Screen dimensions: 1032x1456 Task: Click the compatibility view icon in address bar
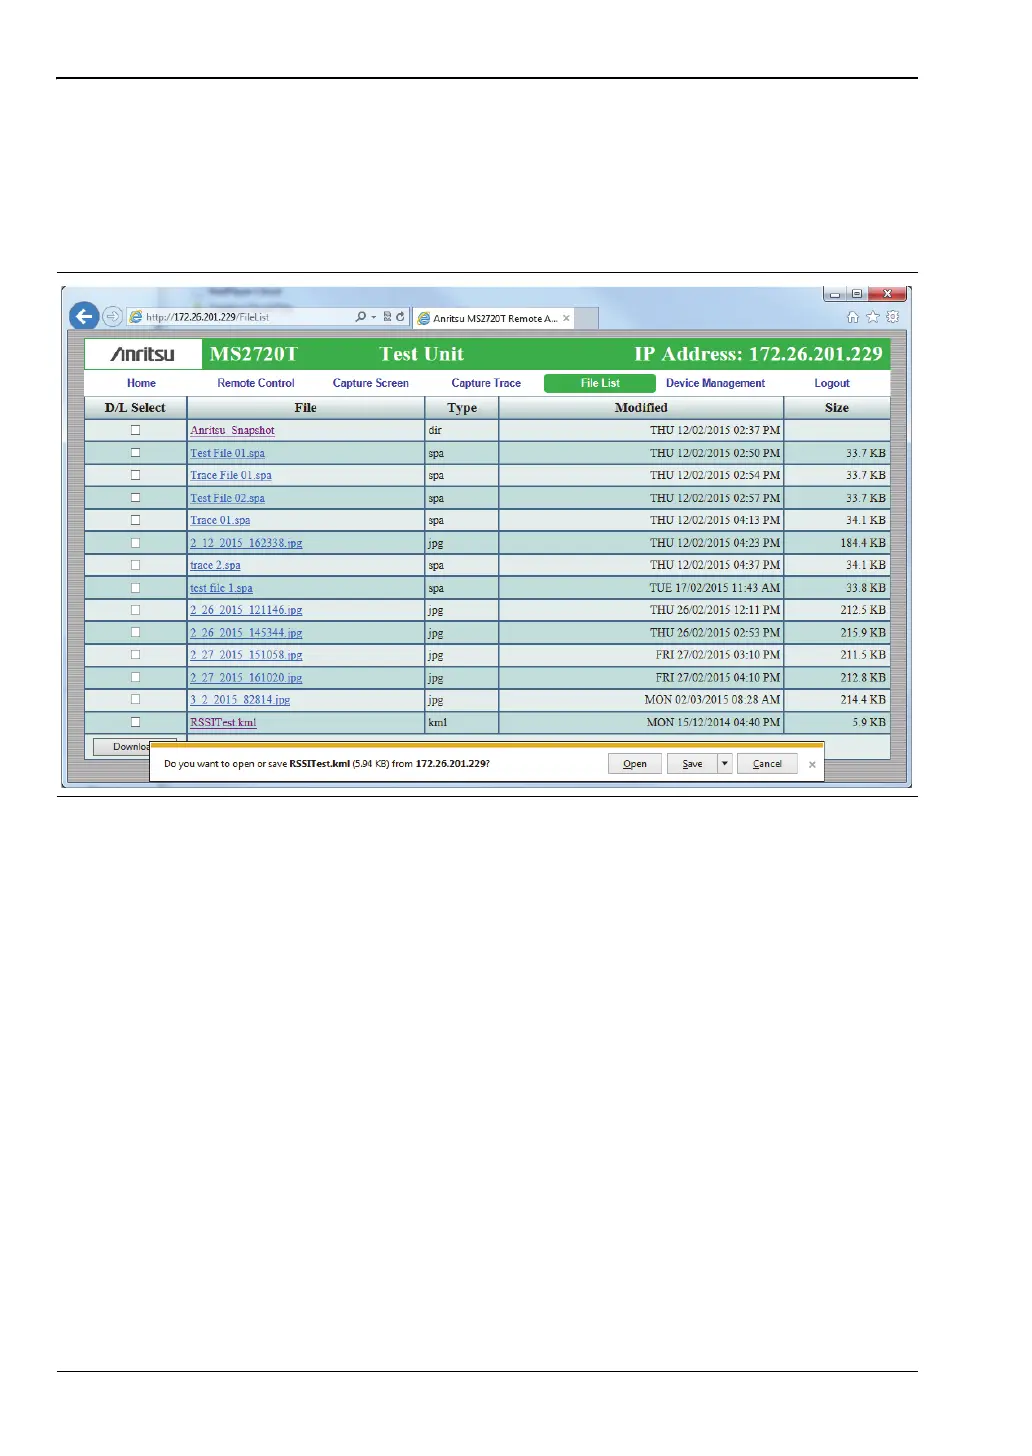387,317
